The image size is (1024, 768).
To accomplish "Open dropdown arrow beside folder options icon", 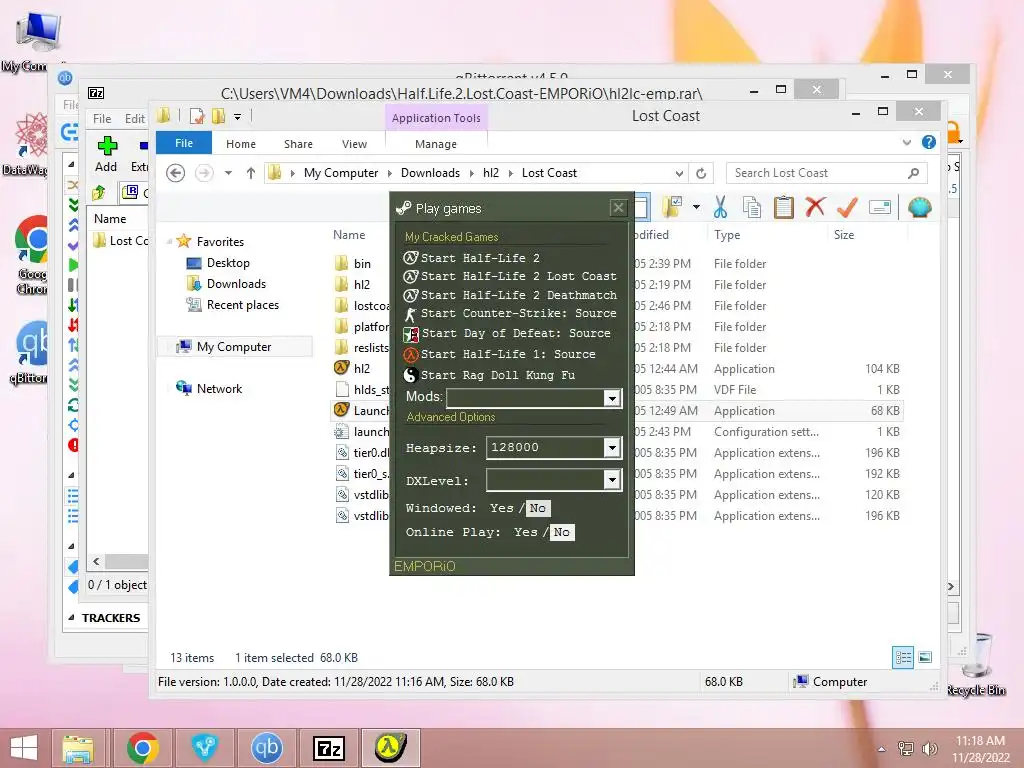I will [x=697, y=208].
